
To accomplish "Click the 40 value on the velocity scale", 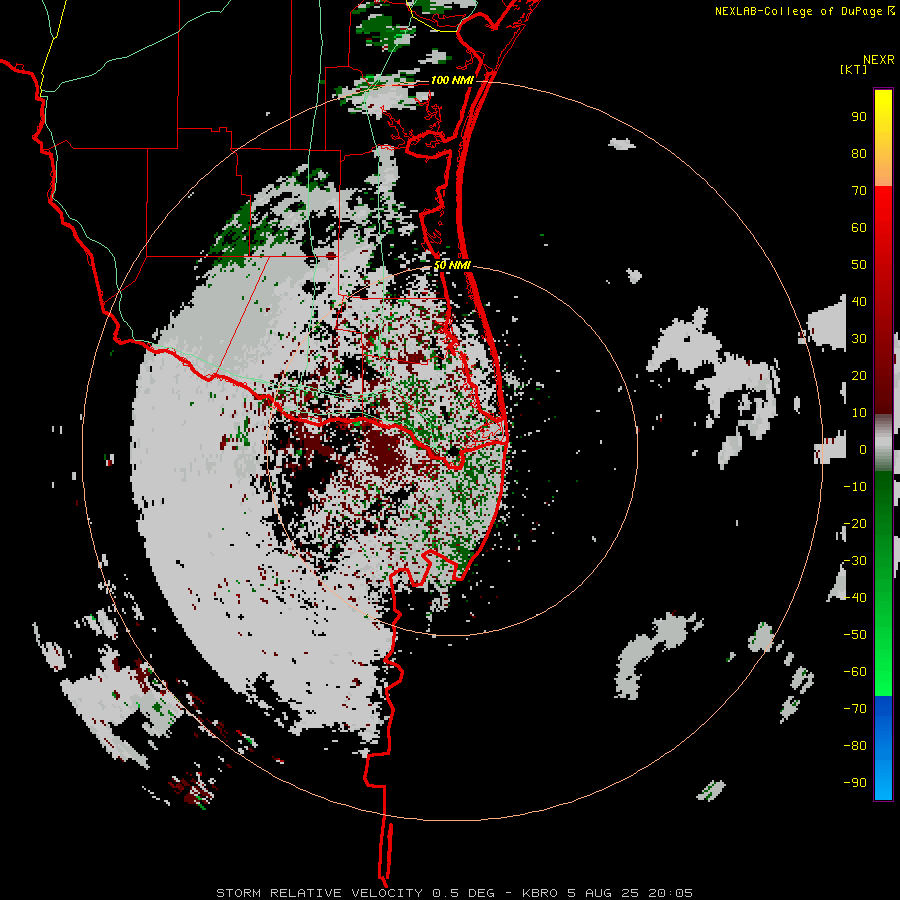I will [x=859, y=301].
